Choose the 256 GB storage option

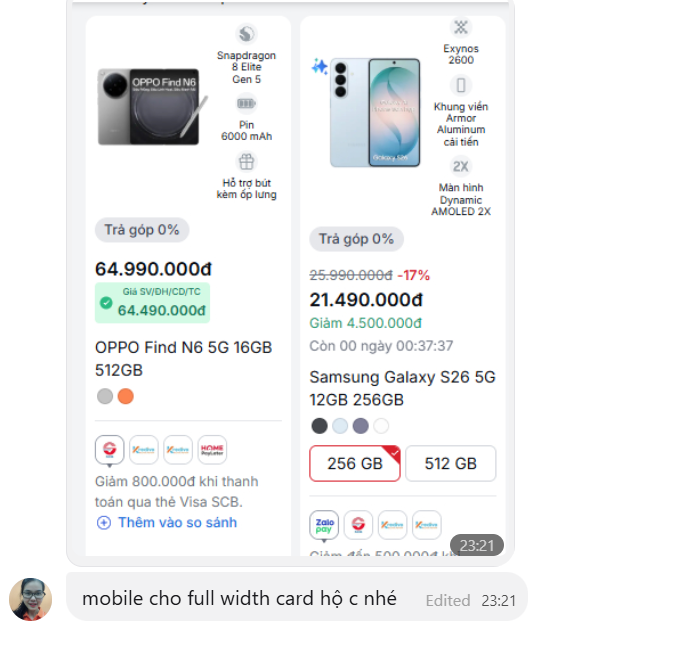coord(355,463)
